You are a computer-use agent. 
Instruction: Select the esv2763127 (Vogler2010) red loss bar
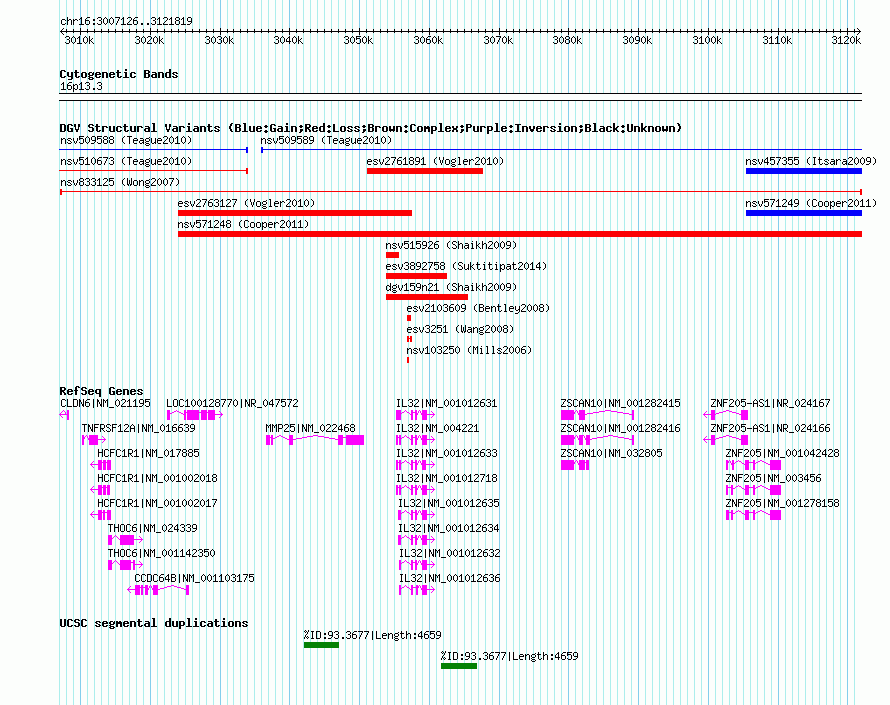(x=295, y=213)
